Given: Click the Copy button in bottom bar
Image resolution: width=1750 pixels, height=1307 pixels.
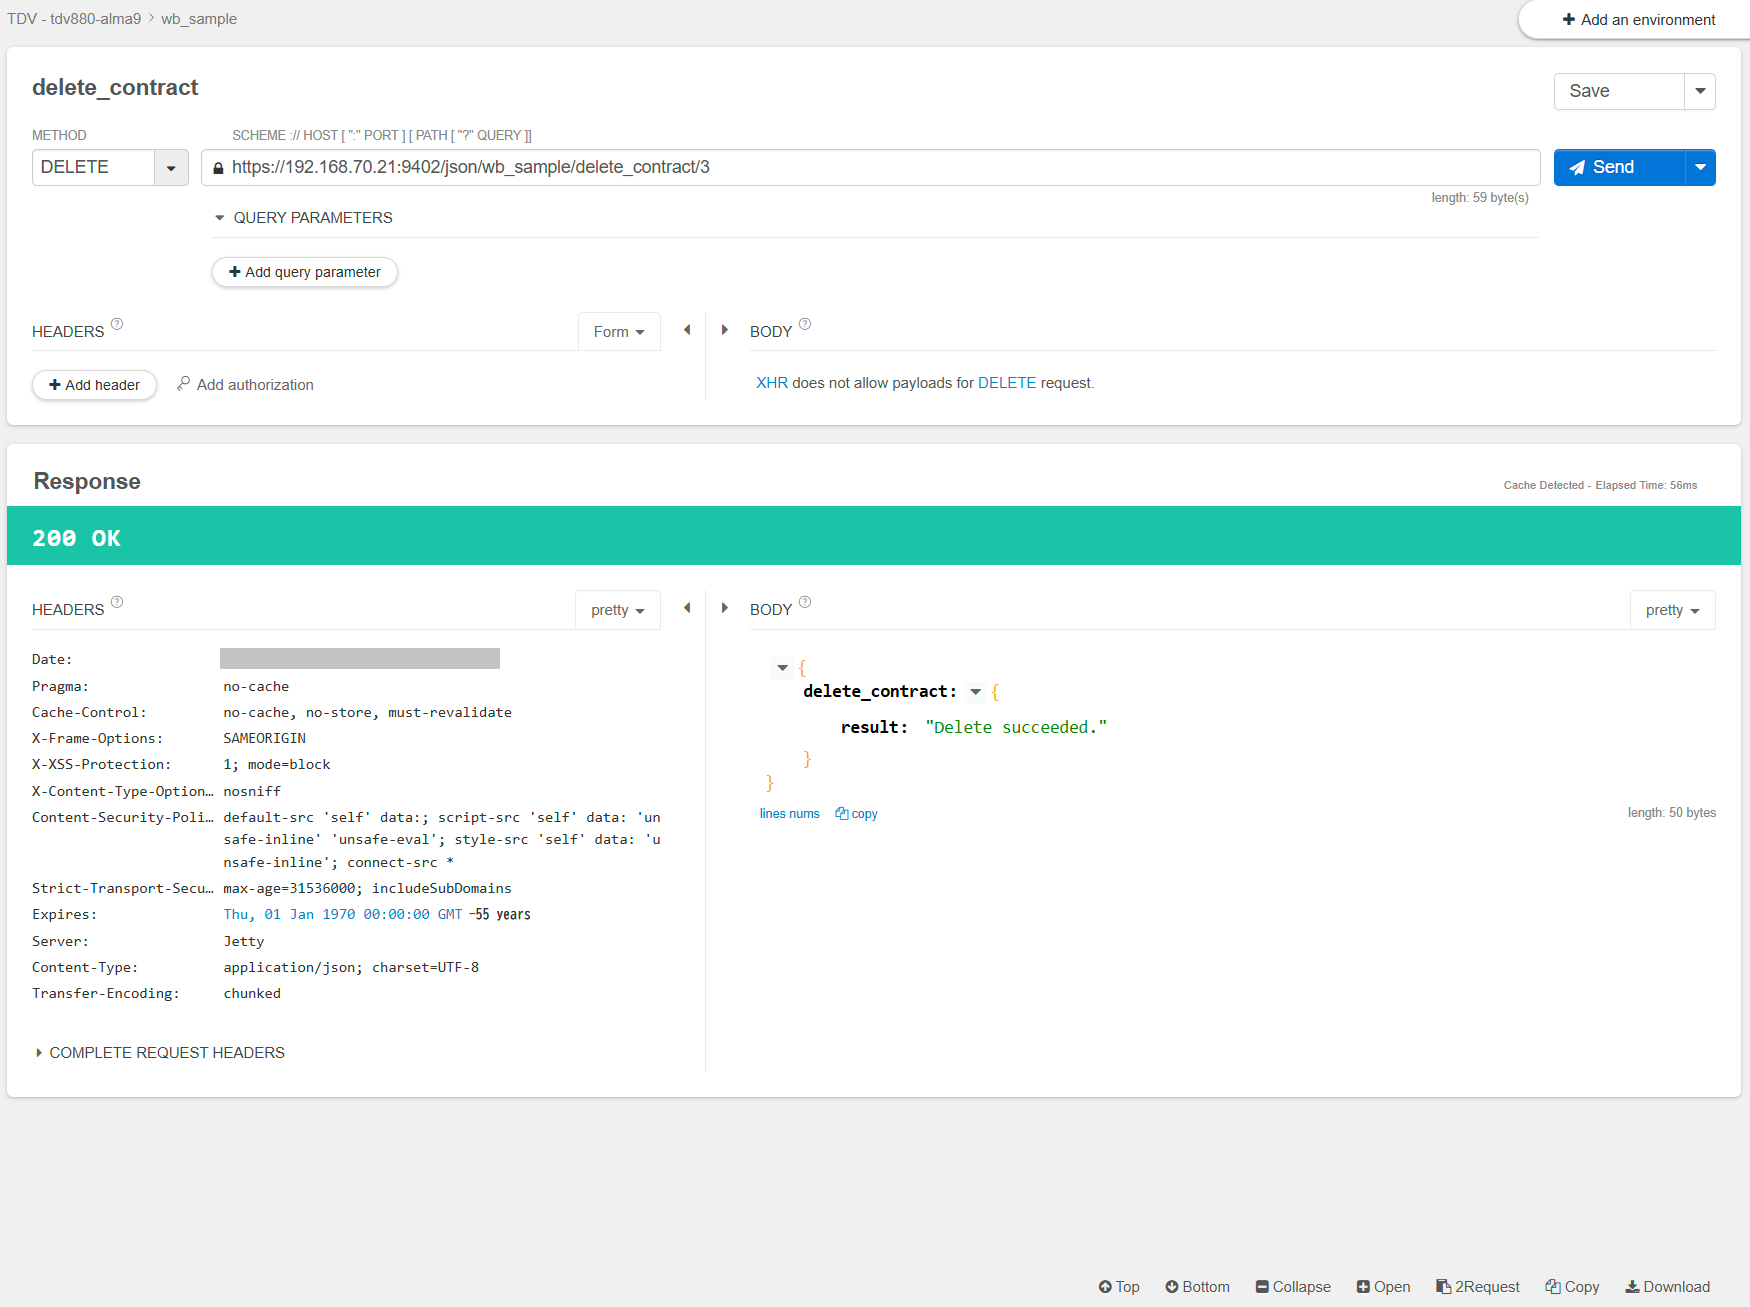Looking at the screenshot, I should pyautogui.click(x=1572, y=1287).
